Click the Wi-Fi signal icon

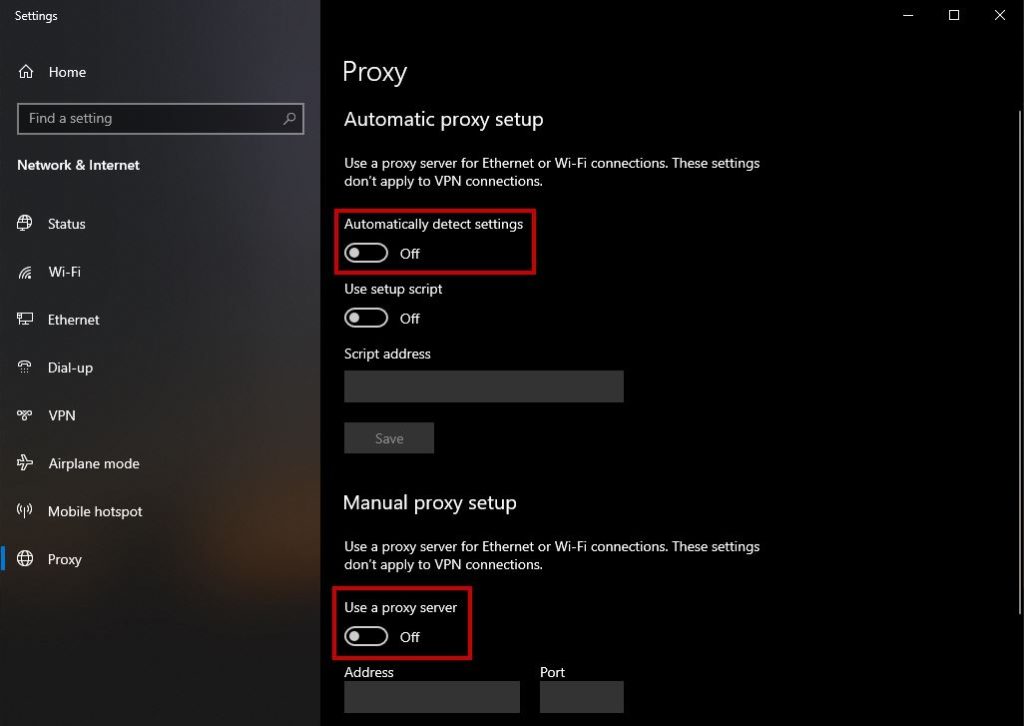[x=25, y=272]
